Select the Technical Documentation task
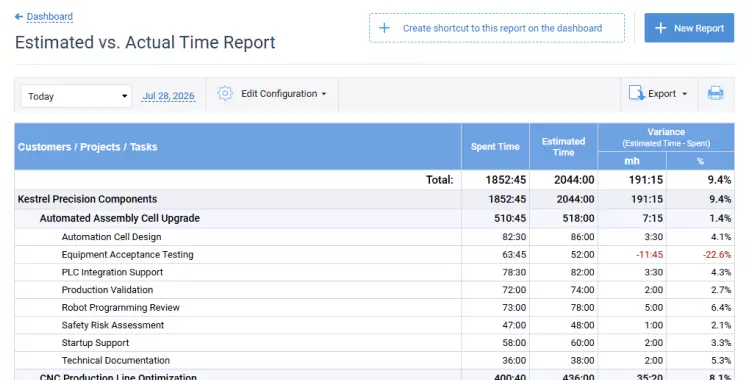Viewport: 750px width, 380px height. tap(374, 360)
